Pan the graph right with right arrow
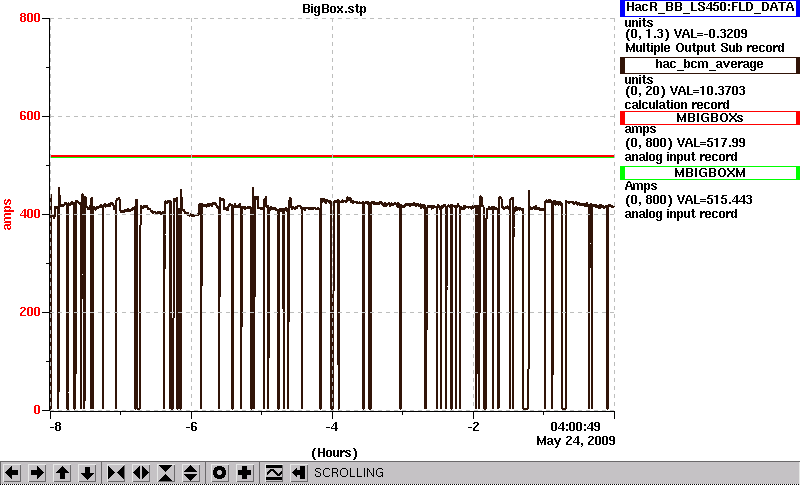 coord(37,473)
